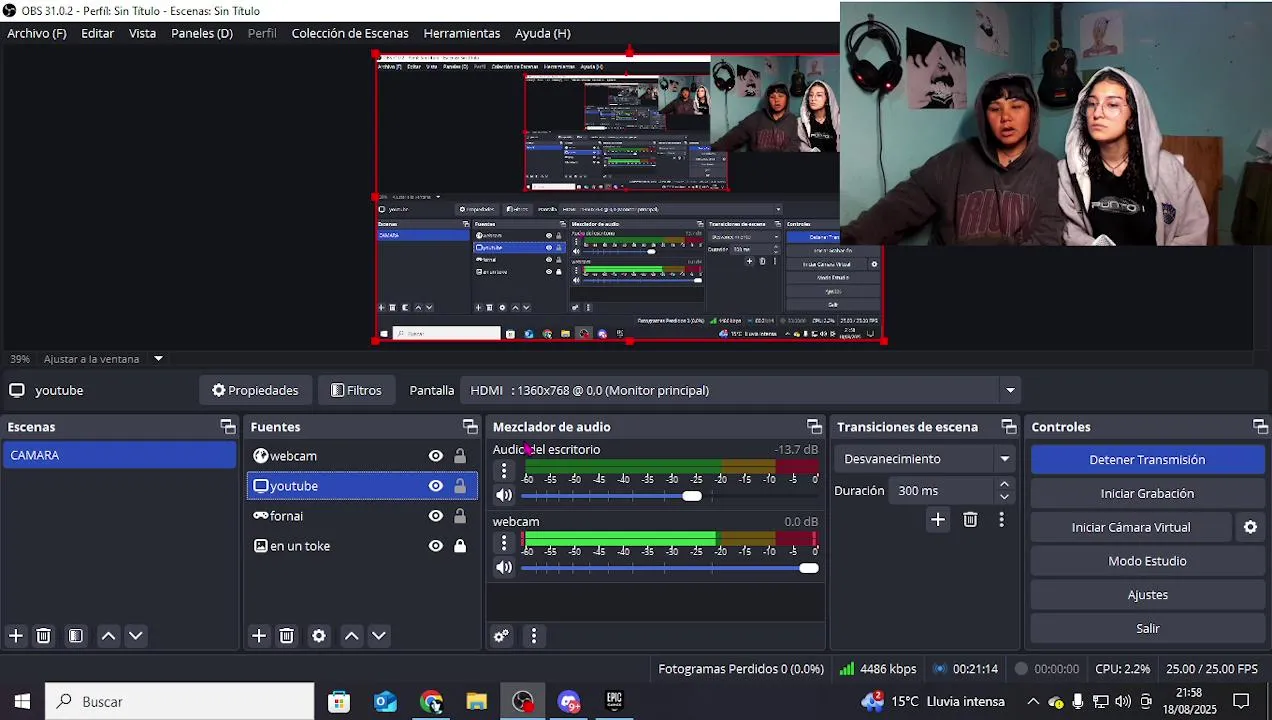Image resolution: width=1272 pixels, height=720 pixels.
Task: Remove scene transition trash icon
Action: [970, 520]
